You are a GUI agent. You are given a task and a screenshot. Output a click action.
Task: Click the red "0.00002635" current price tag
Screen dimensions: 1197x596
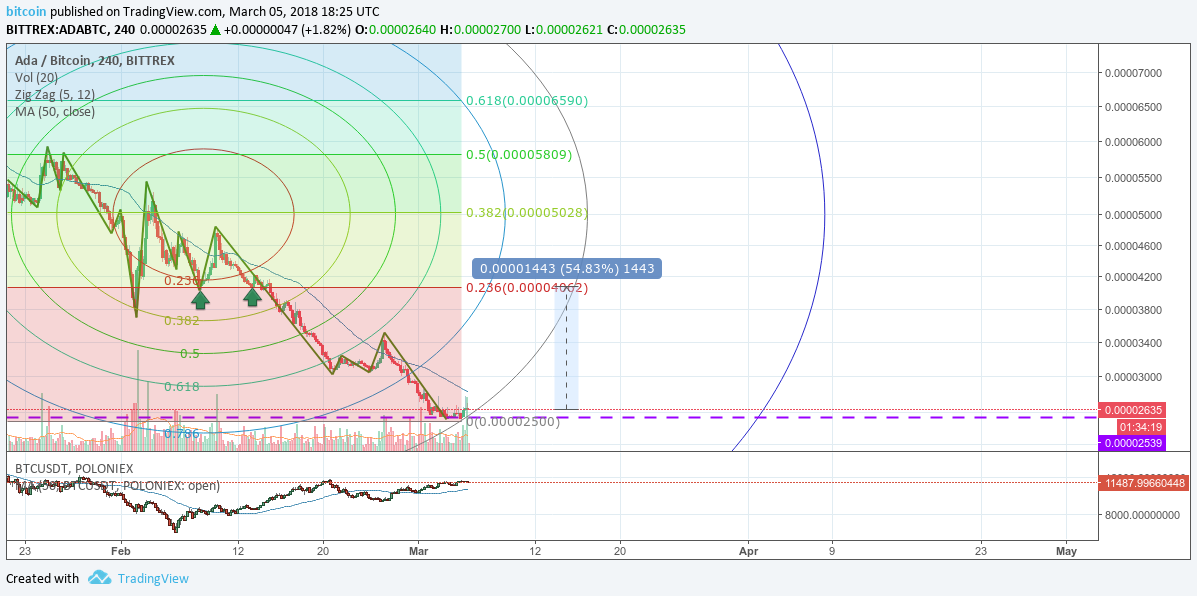(1131, 410)
